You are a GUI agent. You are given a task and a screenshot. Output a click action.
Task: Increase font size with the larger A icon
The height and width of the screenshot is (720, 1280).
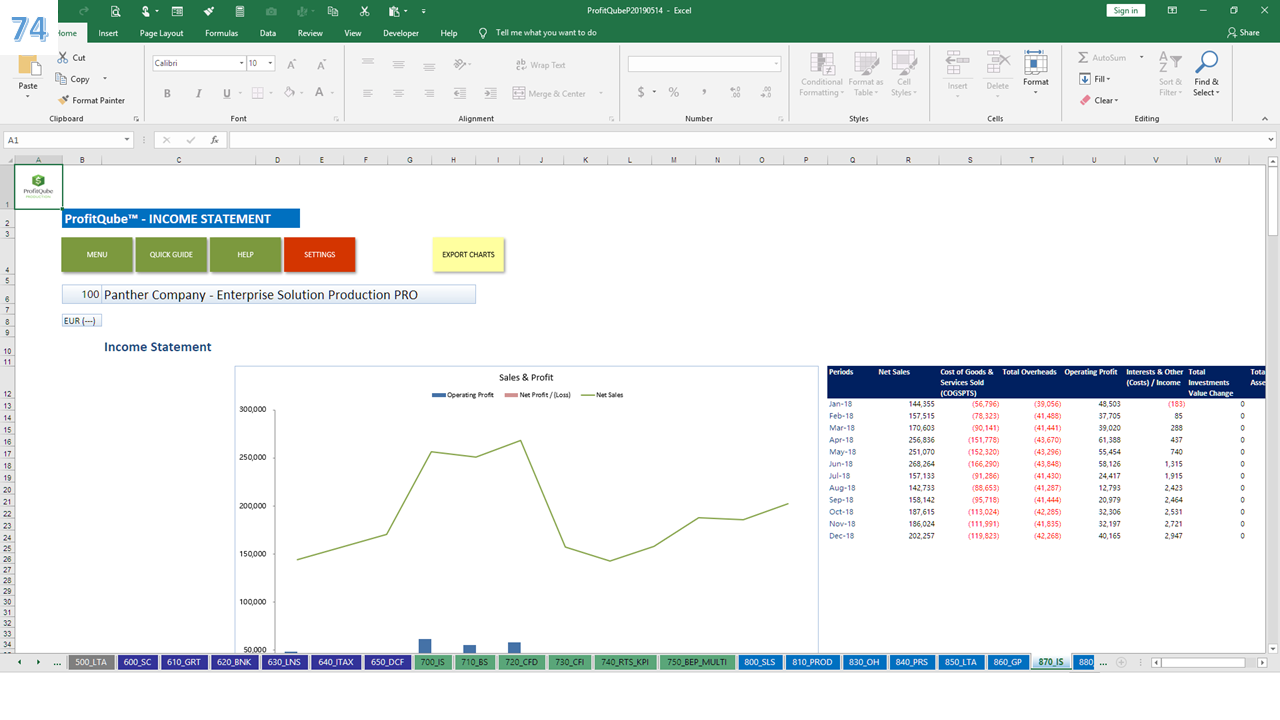pyautogui.click(x=292, y=64)
